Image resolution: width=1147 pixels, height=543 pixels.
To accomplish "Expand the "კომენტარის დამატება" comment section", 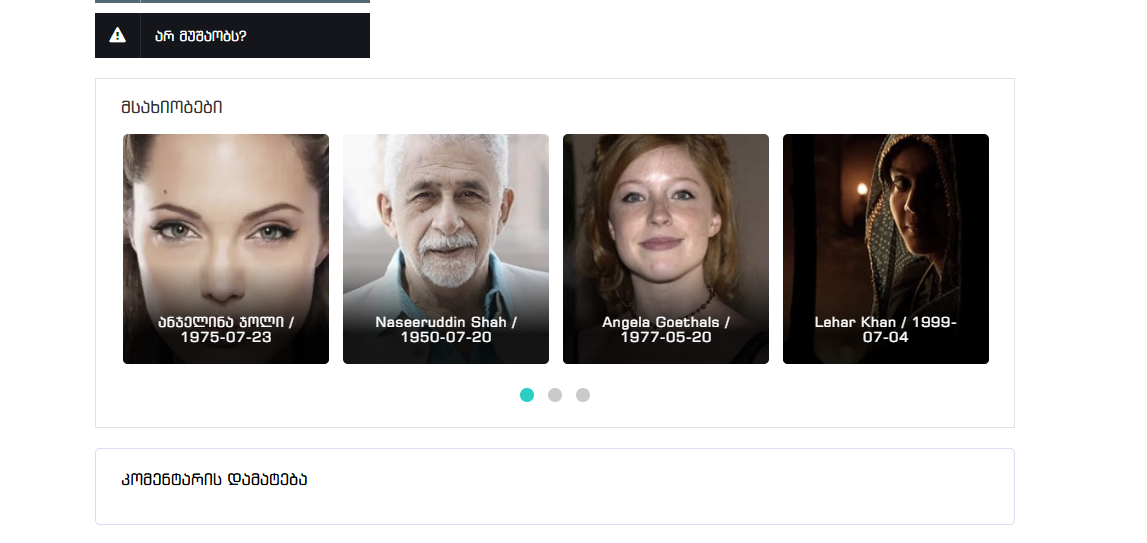I will tap(214, 480).
